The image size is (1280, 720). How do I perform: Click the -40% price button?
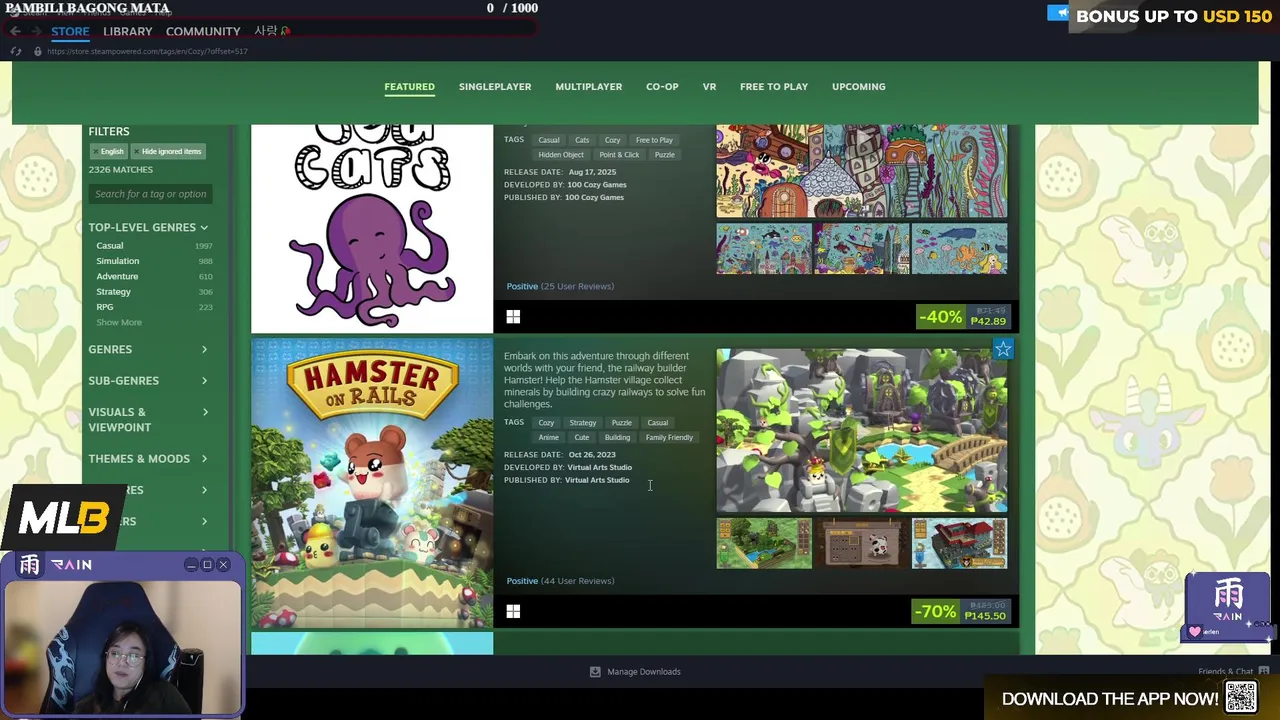964,317
